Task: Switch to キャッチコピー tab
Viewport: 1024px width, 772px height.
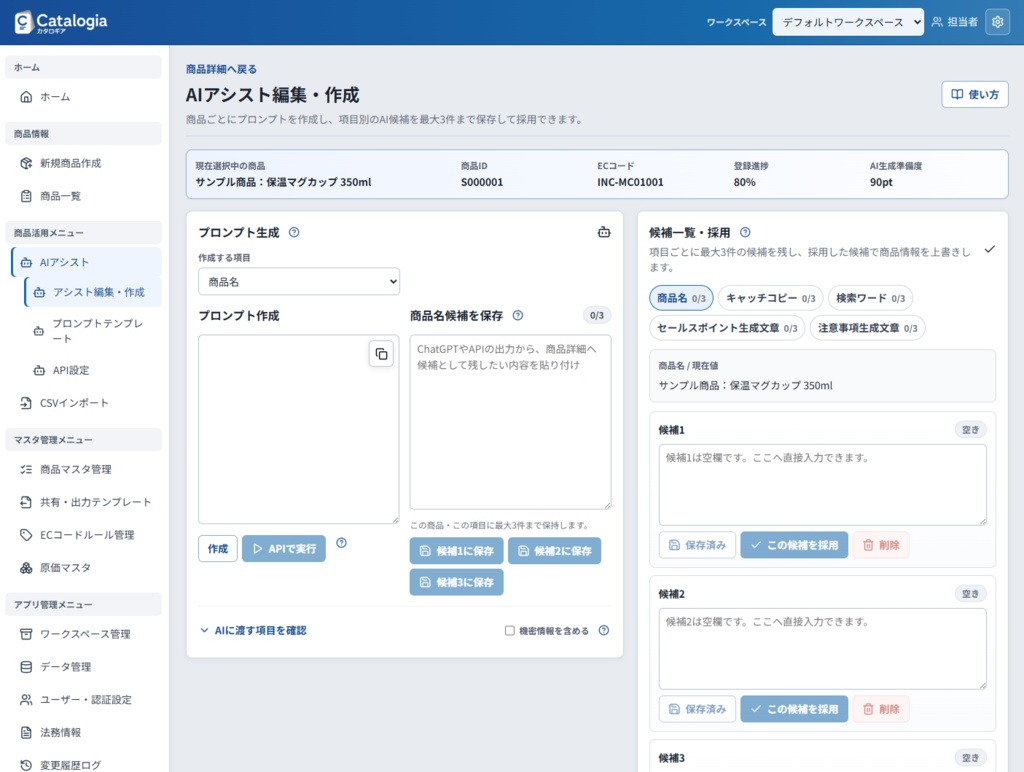Action: (771, 298)
